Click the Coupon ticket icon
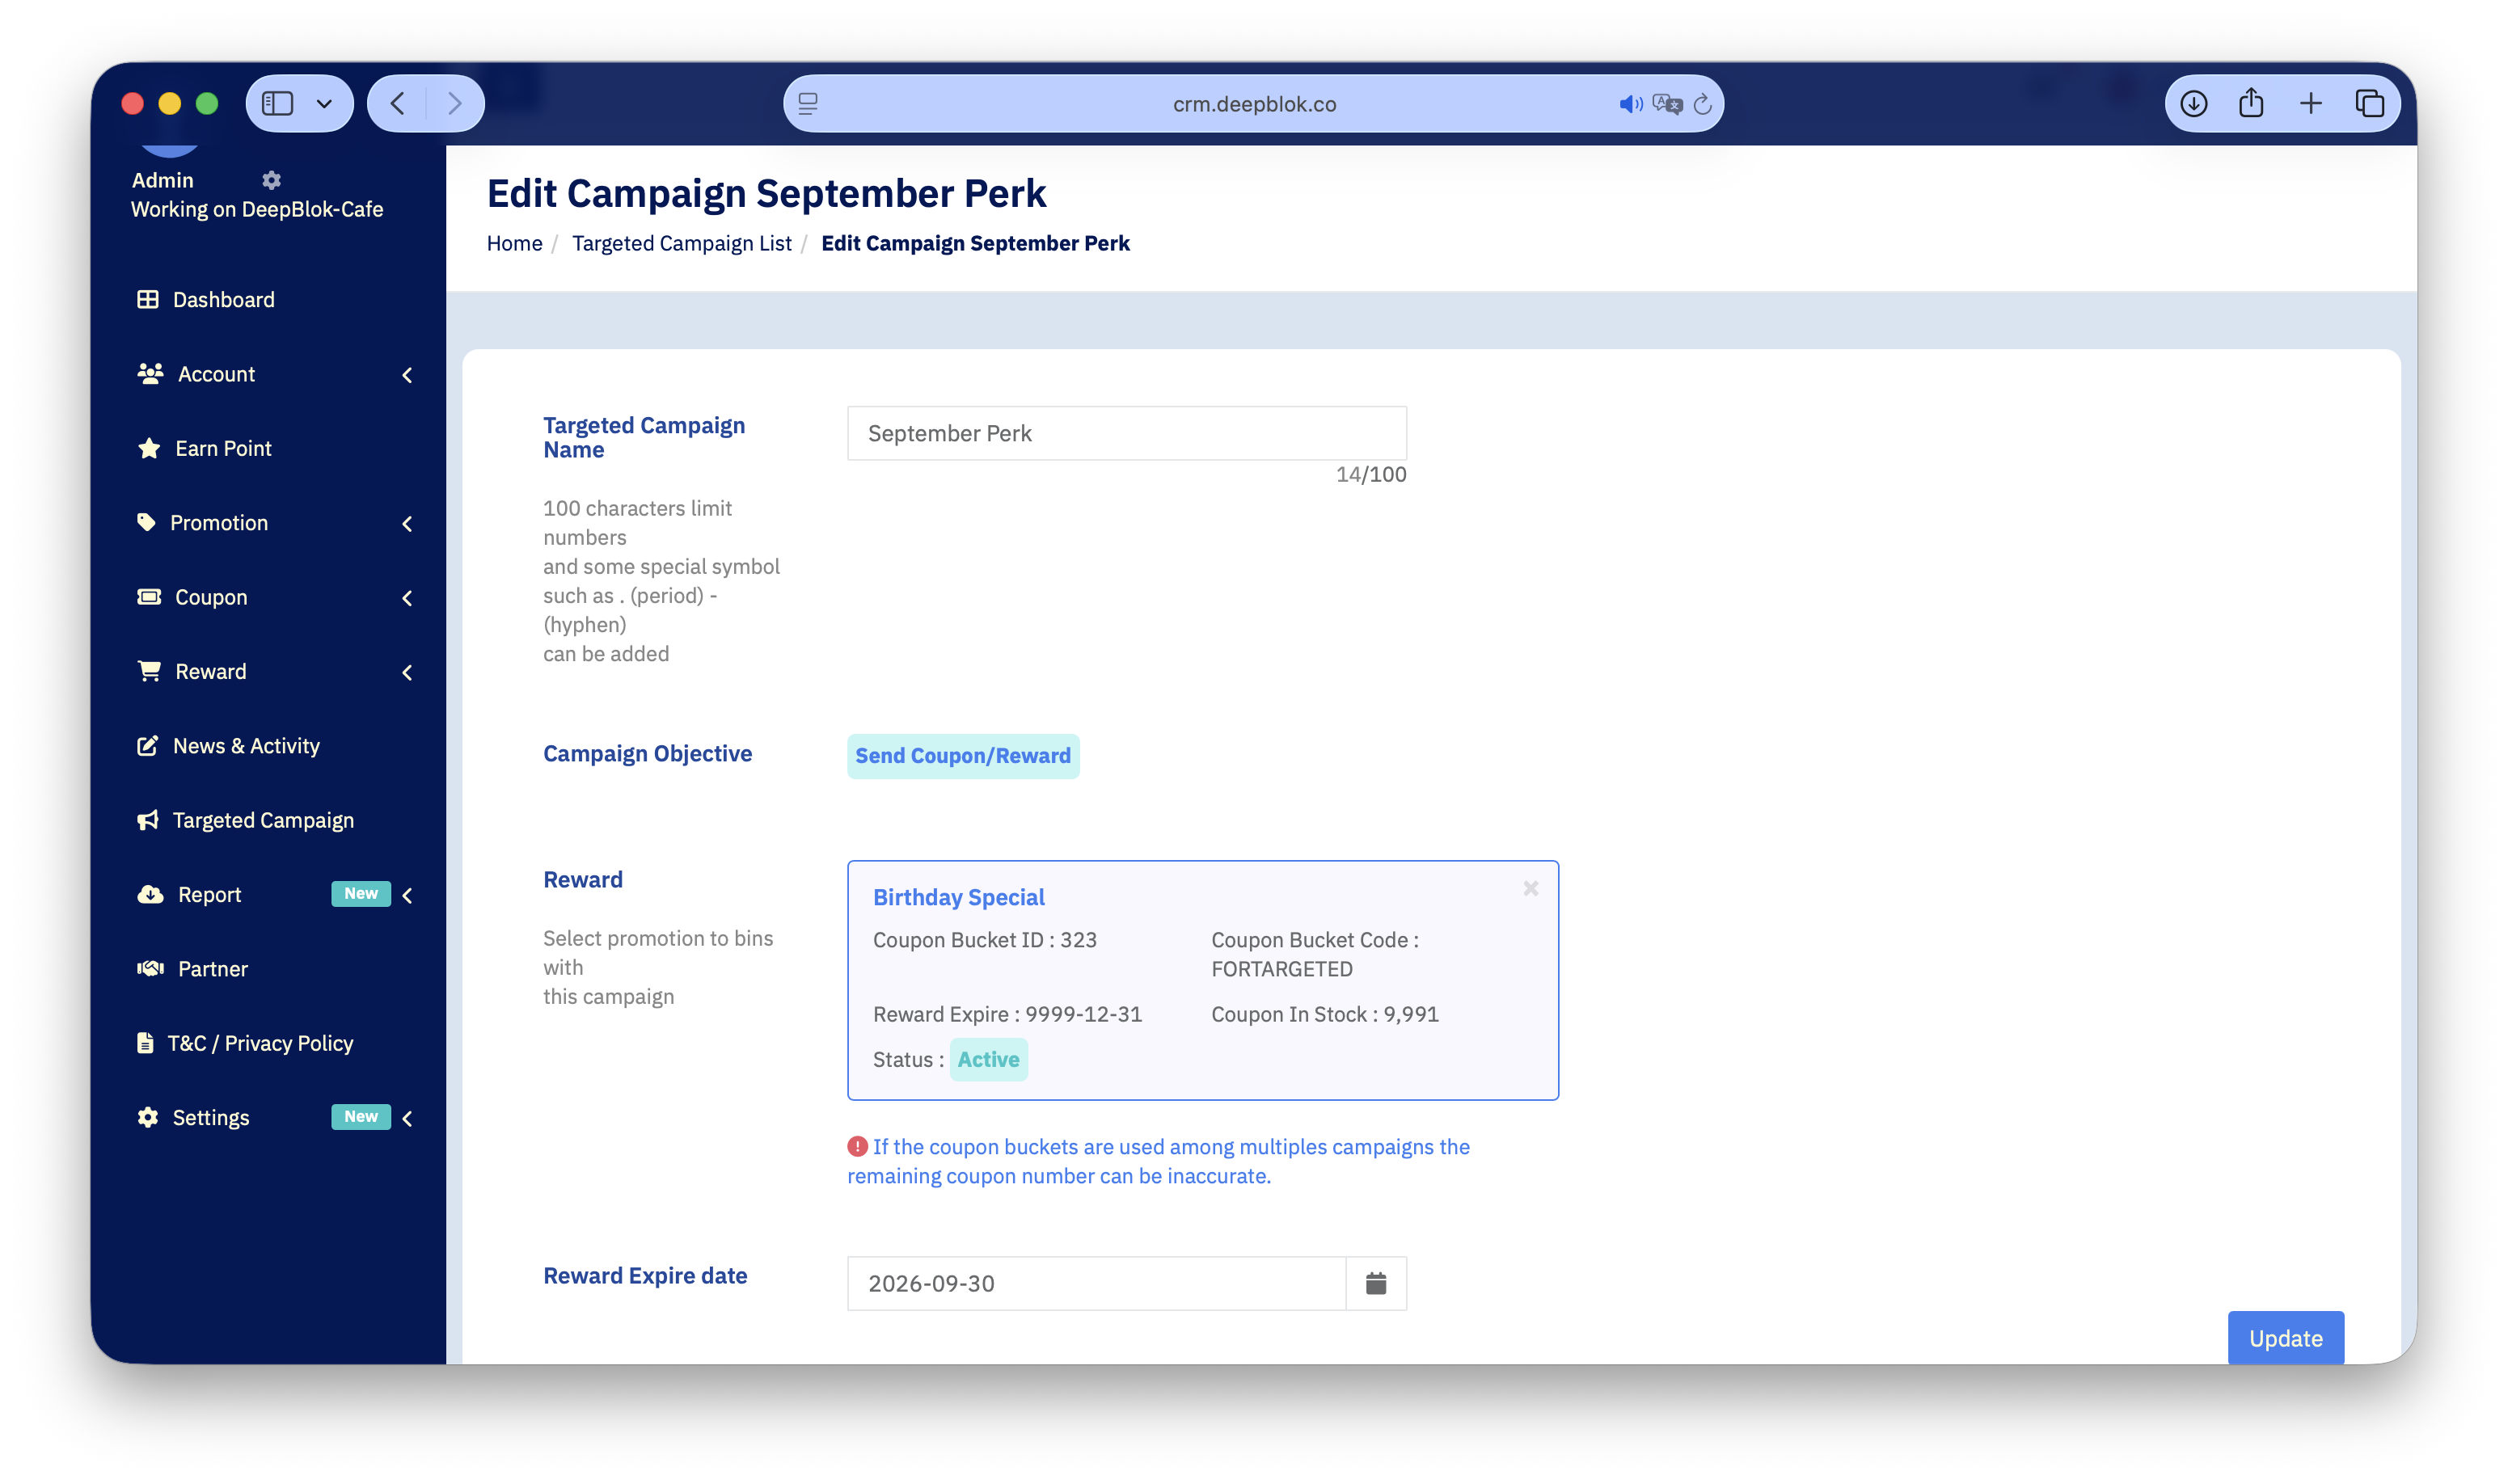Viewport: 2508px width, 1484px height. click(x=149, y=596)
